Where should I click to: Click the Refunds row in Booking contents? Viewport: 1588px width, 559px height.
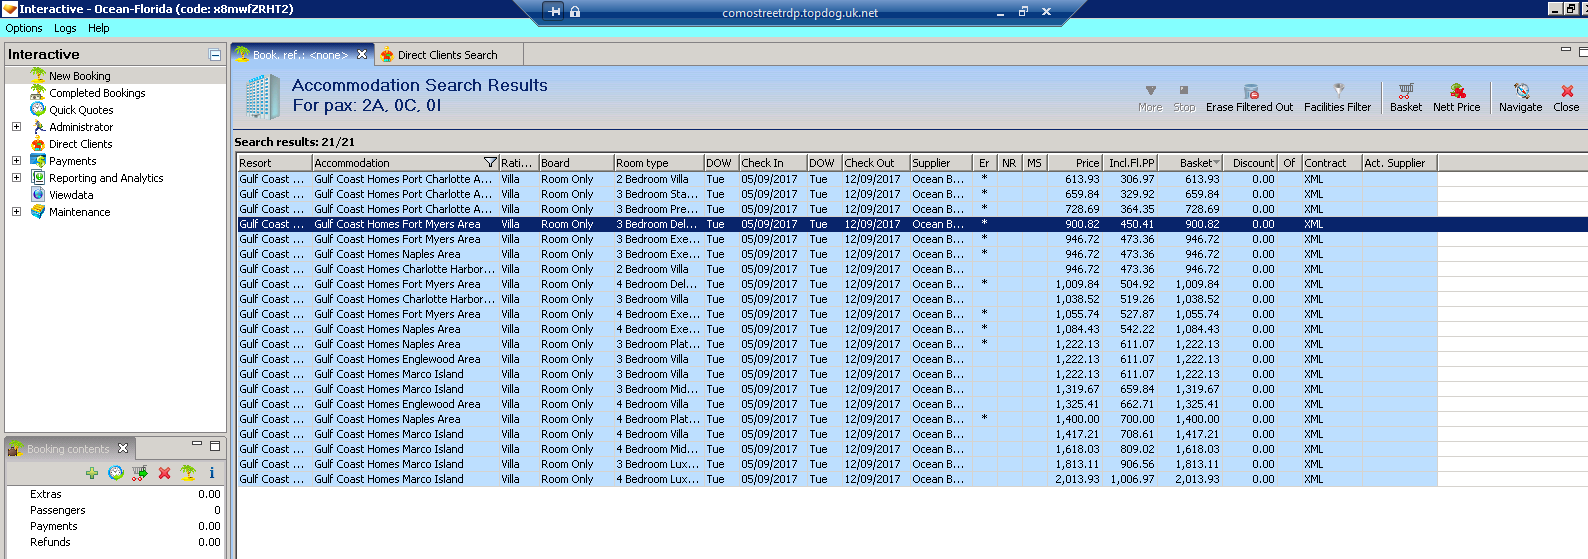[x=116, y=542]
